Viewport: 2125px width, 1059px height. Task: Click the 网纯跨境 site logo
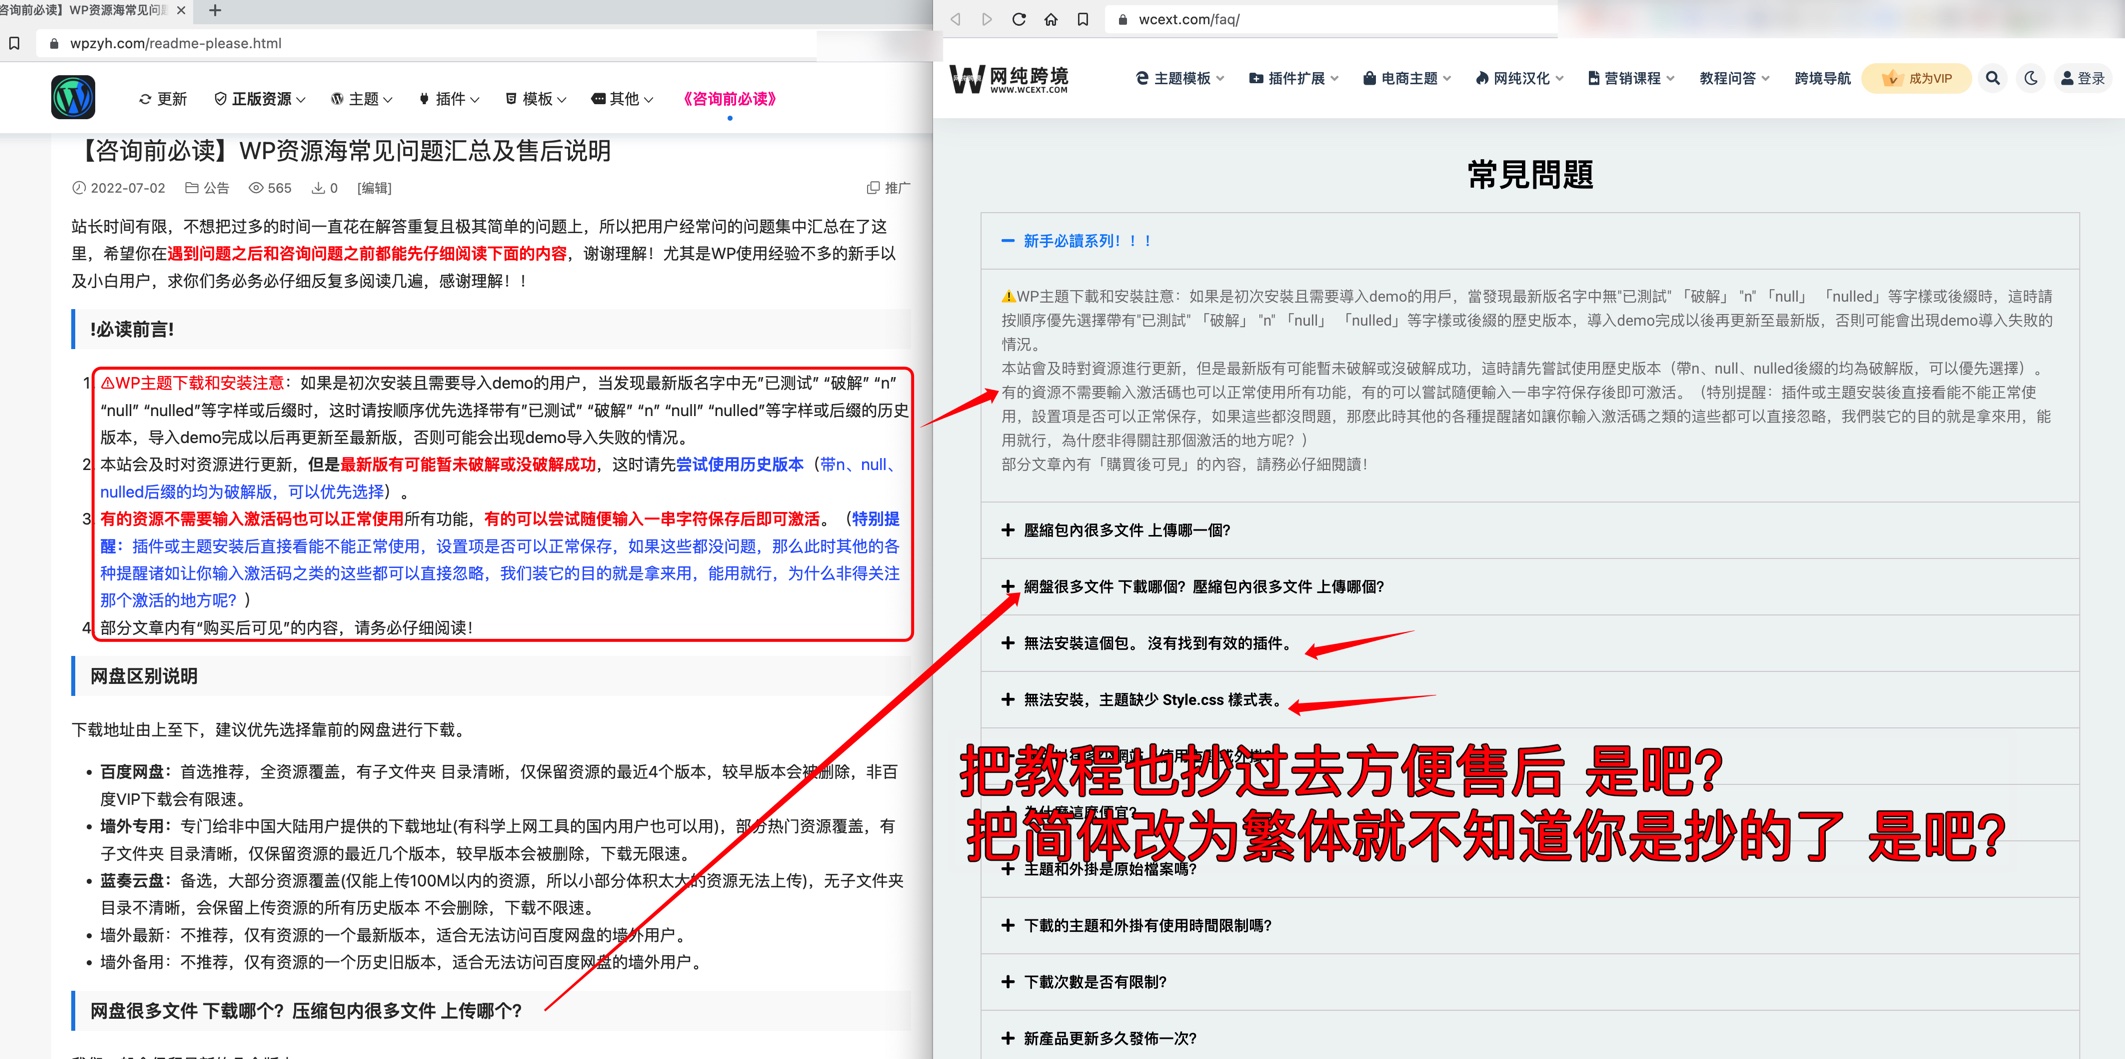[1008, 79]
